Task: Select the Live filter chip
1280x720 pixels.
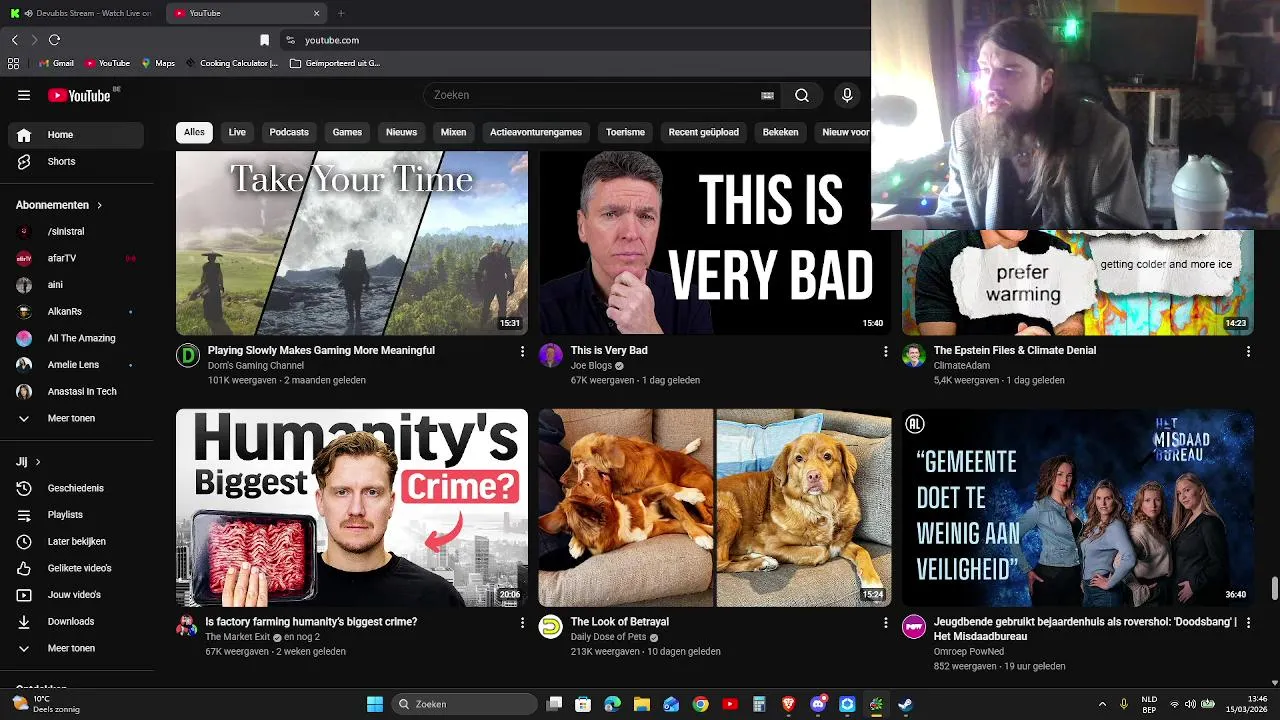Action: pyautogui.click(x=237, y=132)
